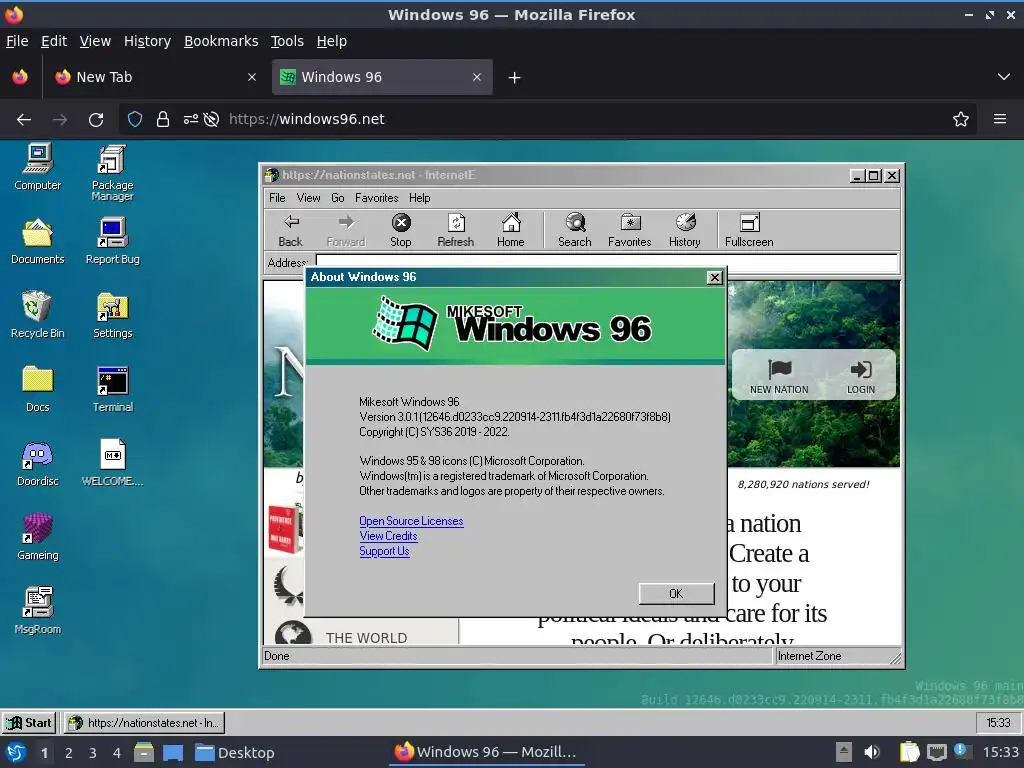The image size is (1024, 768).
Task: Open the Computer desktop icon
Action: coord(38,167)
